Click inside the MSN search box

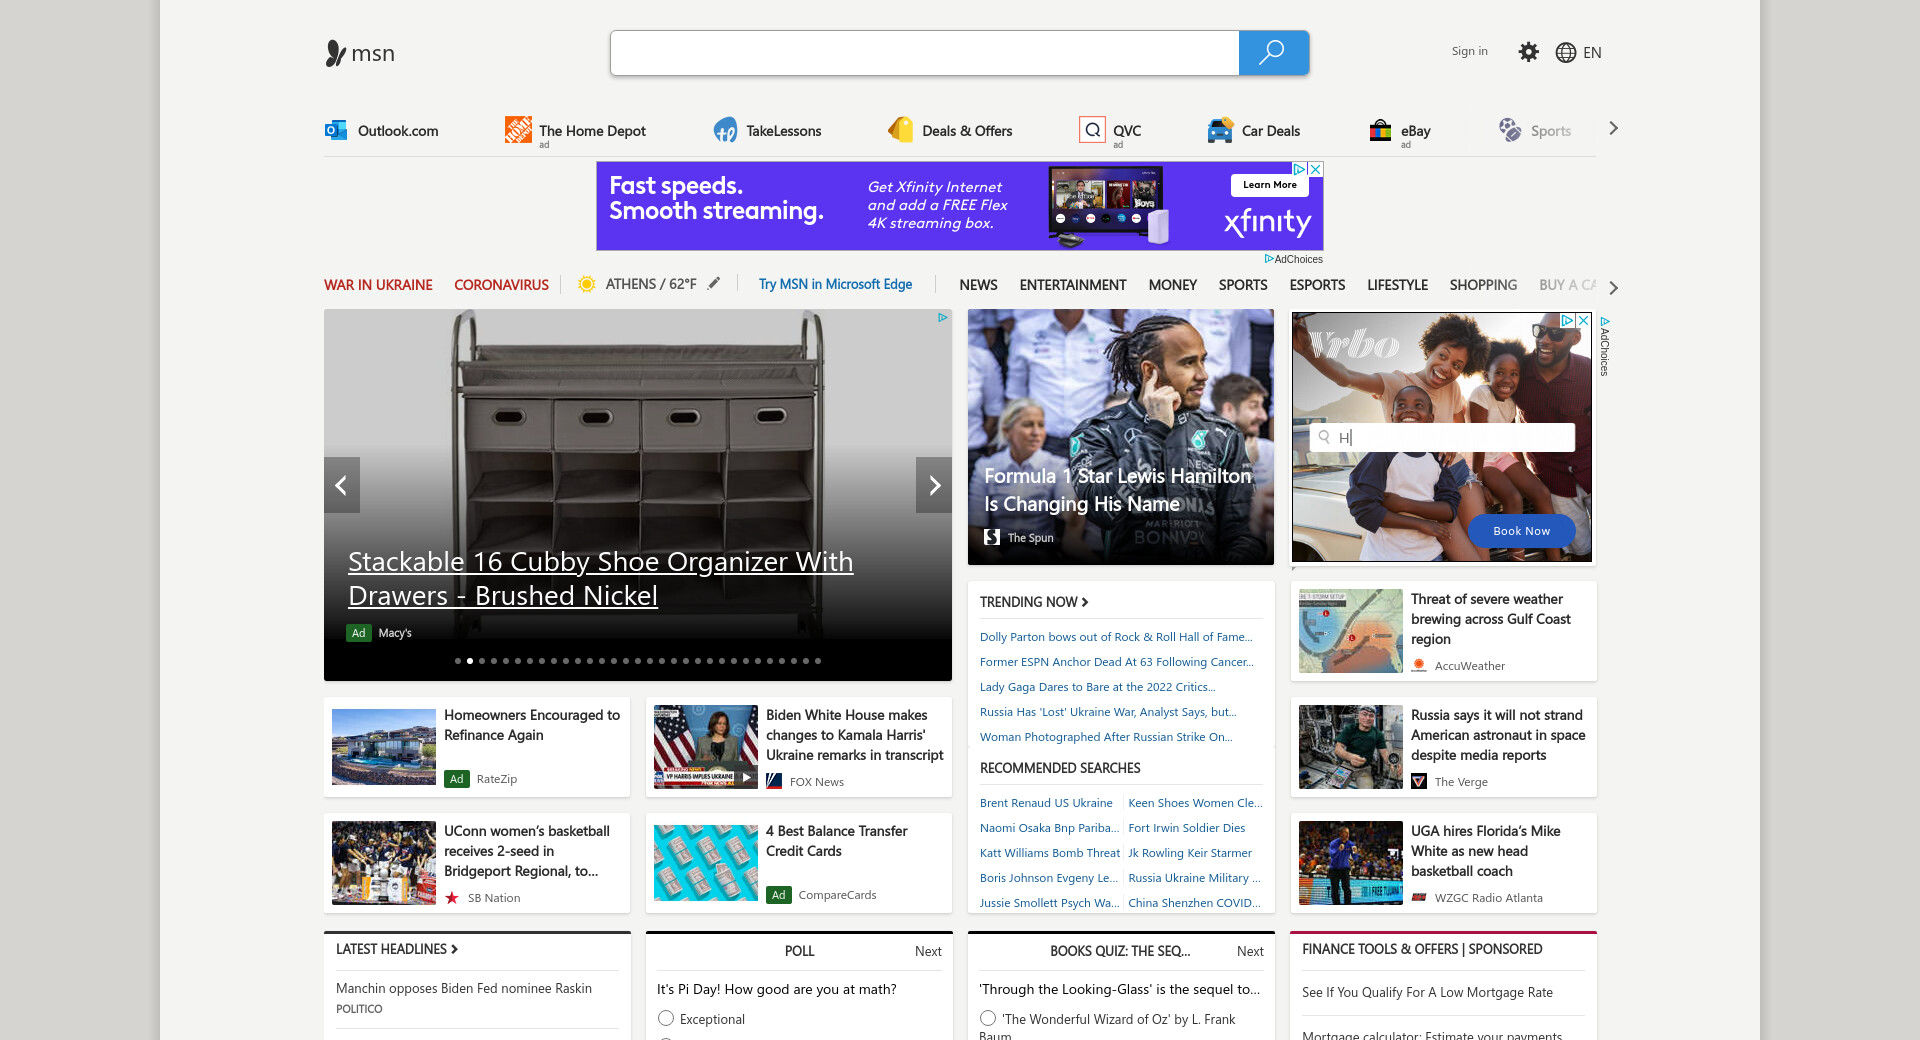click(x=924, y=53)
